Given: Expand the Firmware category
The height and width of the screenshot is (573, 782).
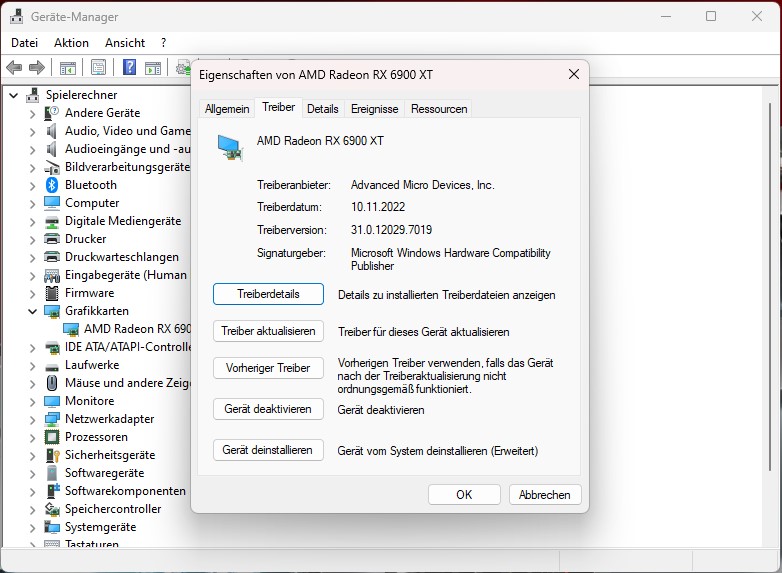Looking at the screenshot, I should (32, 293).
